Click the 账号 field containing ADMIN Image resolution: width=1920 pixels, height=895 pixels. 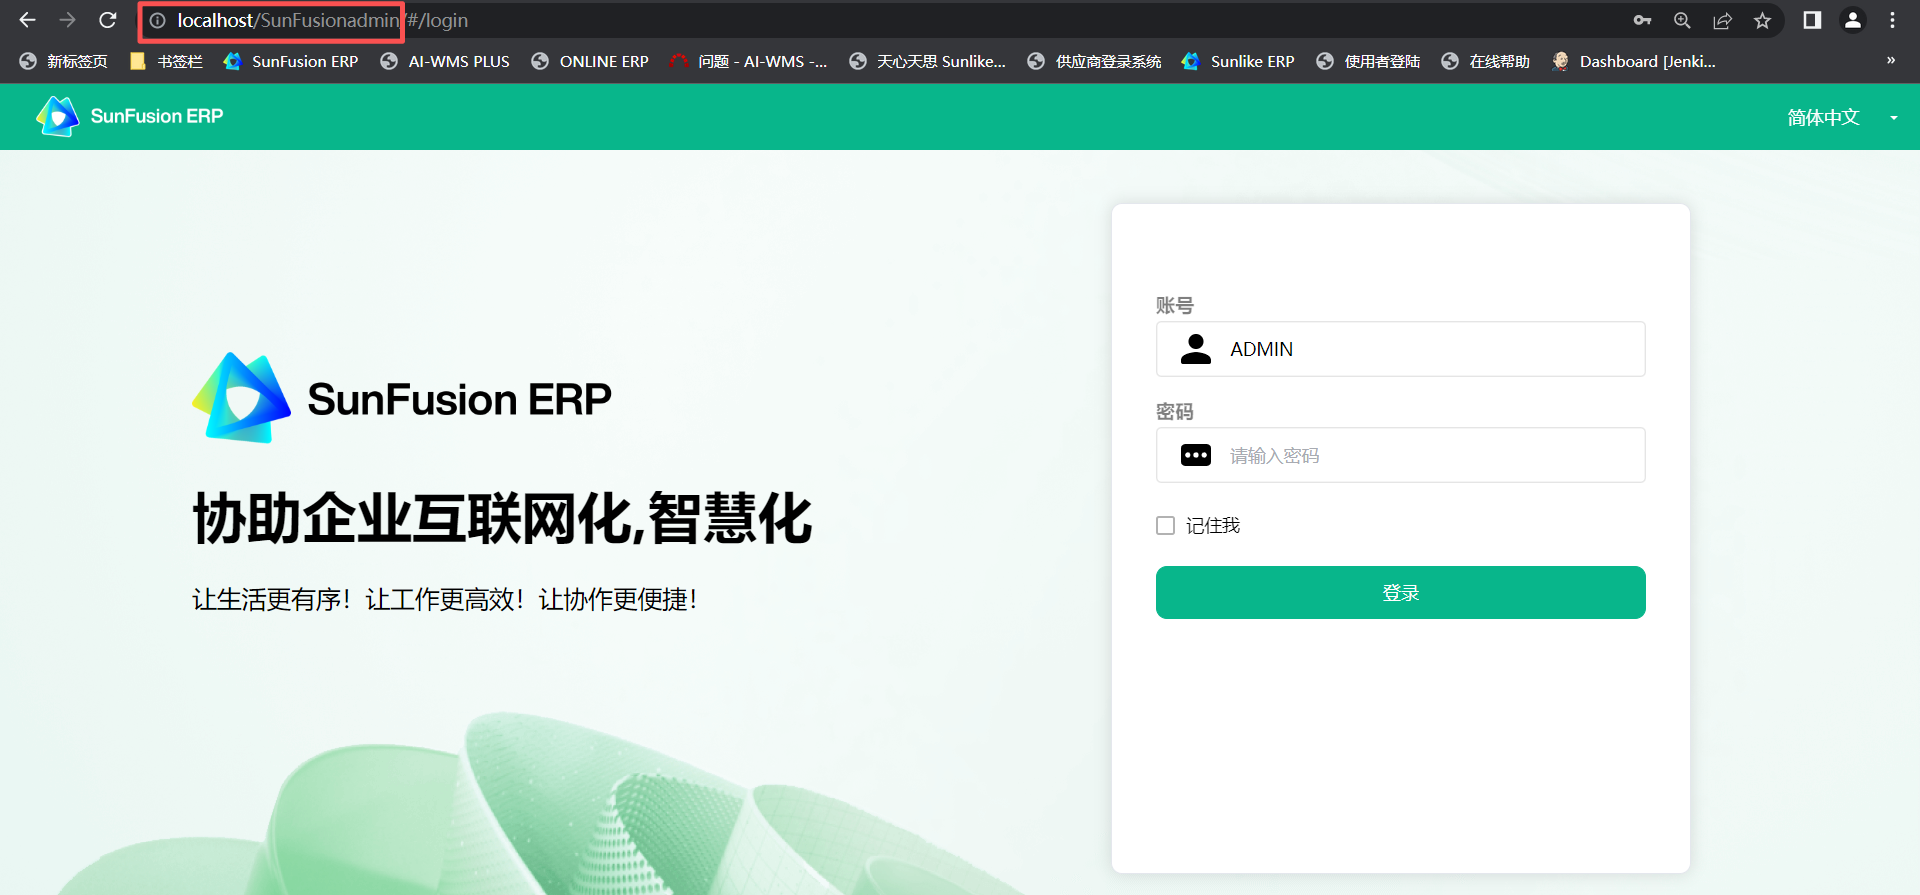pos(1400,349)
